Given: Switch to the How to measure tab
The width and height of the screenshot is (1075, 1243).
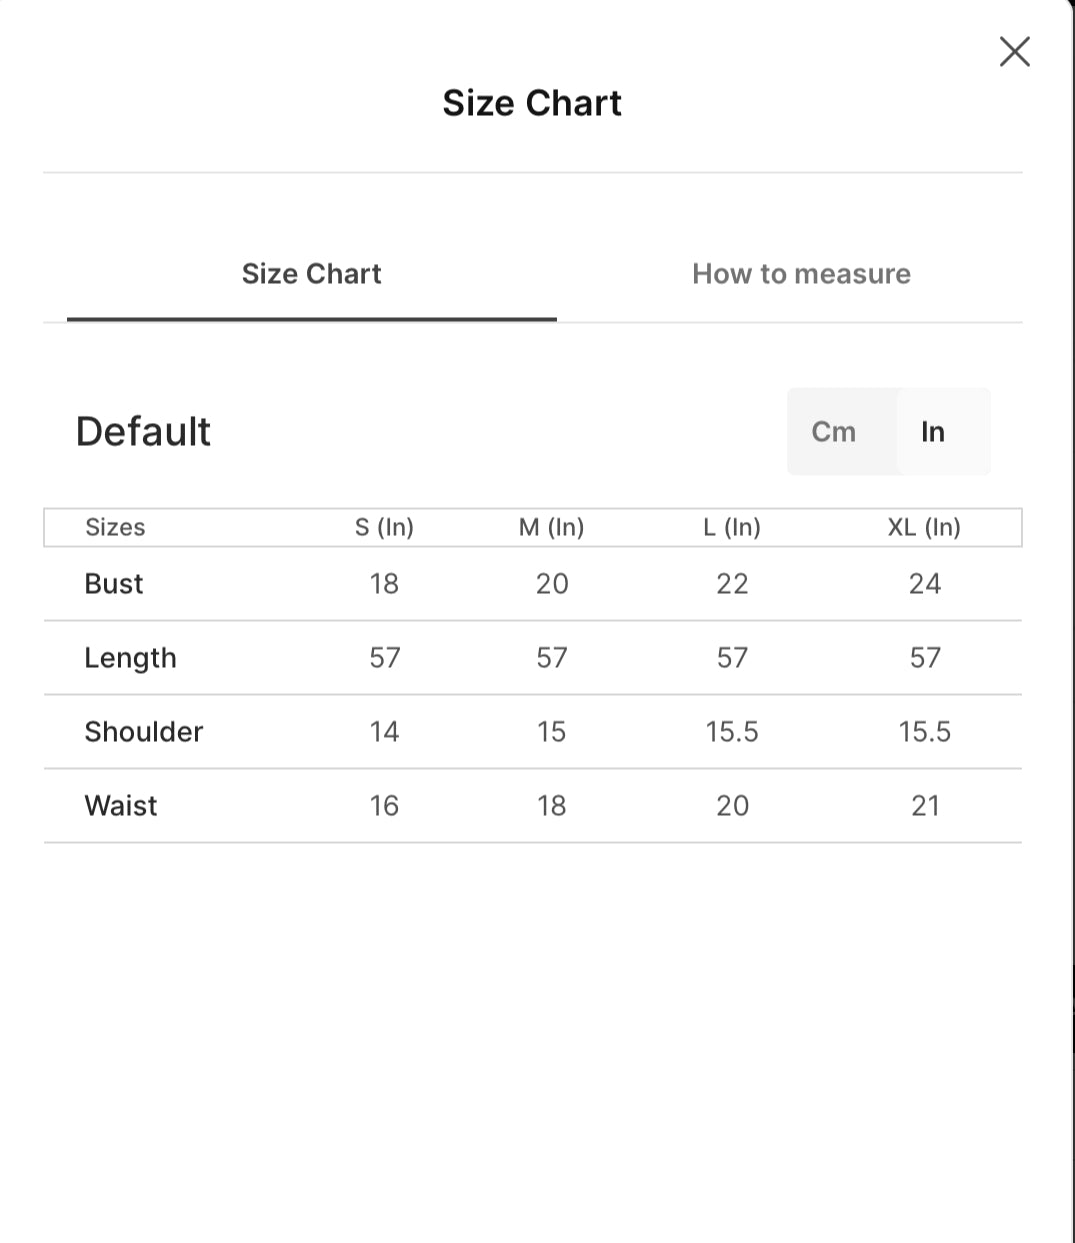Looking at the screenshot, I should click(x=801, y=274).
